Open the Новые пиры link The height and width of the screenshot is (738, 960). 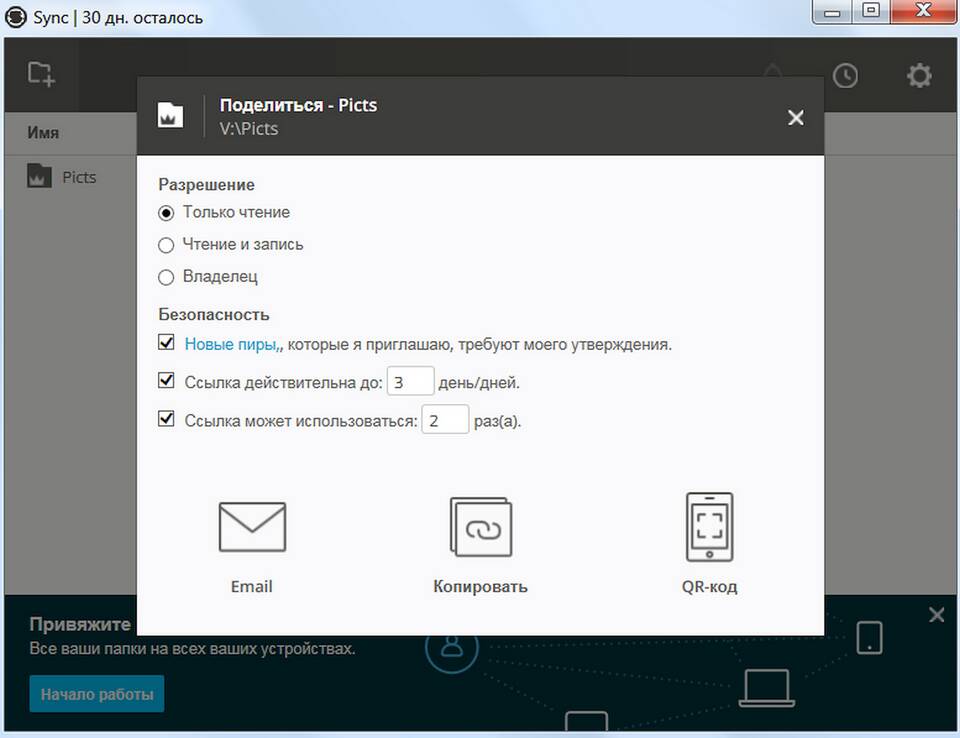(x=232, y=344)
